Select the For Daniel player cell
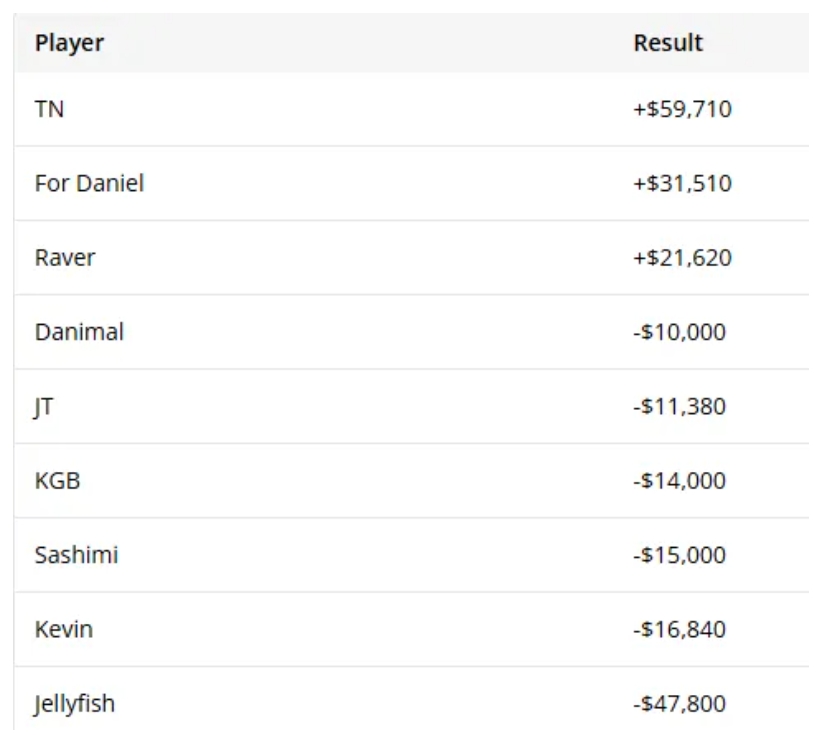The image size is (825, 735). point(89,184)
